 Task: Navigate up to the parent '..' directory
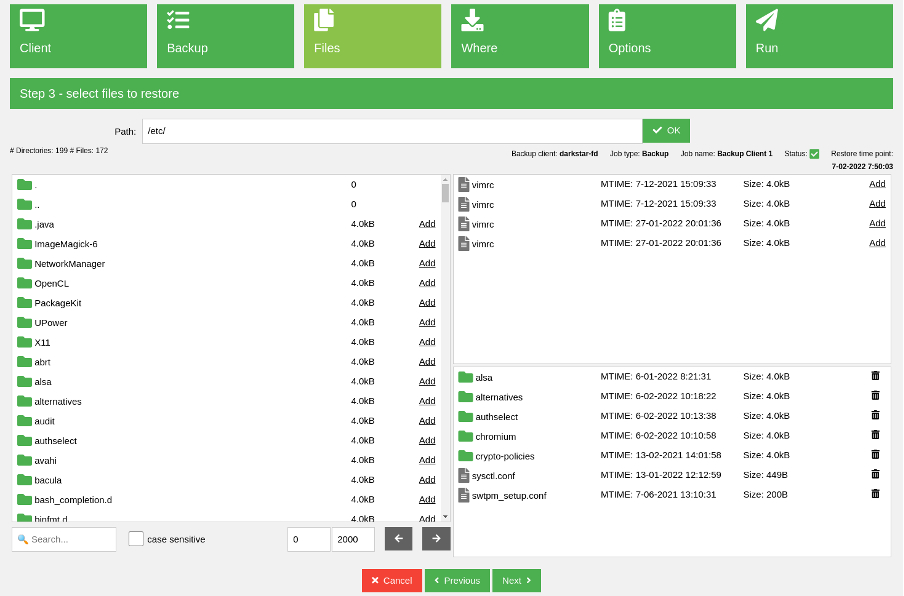tap(37, 204)
